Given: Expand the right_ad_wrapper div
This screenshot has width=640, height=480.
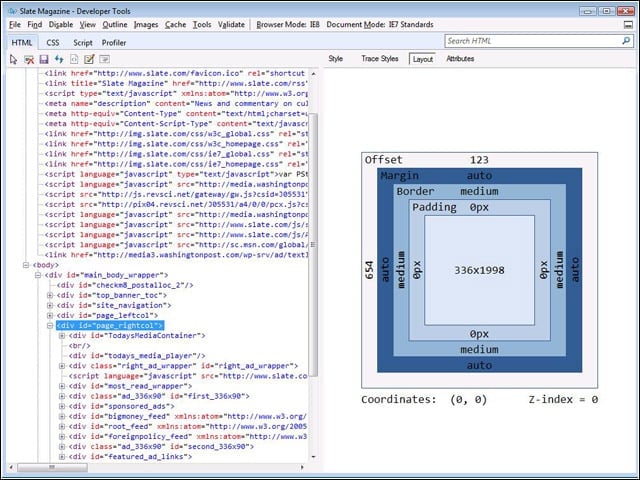Looking at the screenshot, I should (62, 366).
